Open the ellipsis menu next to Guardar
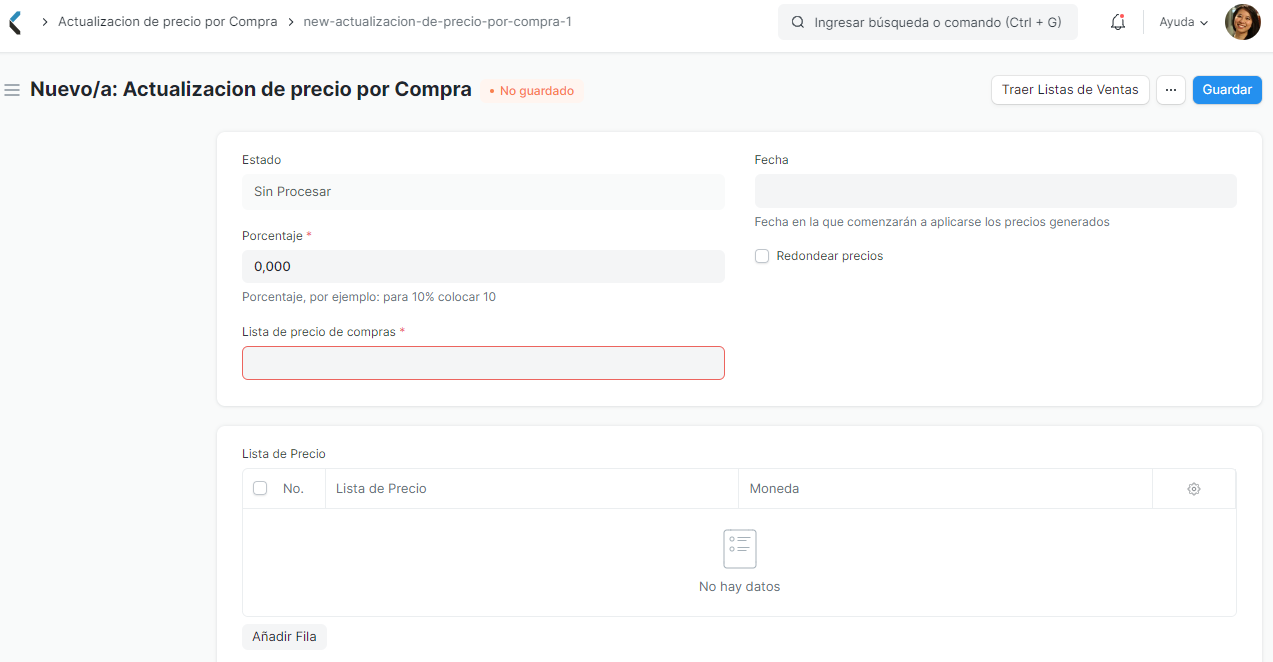Viewport: 1273px width, 662px height. point(1170,89)
